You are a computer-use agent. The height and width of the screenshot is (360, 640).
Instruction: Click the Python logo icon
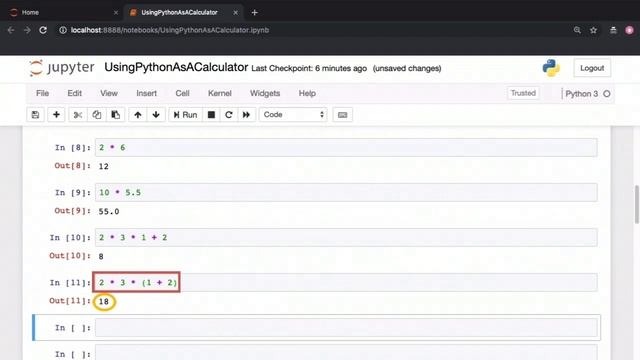pos(551,68)
